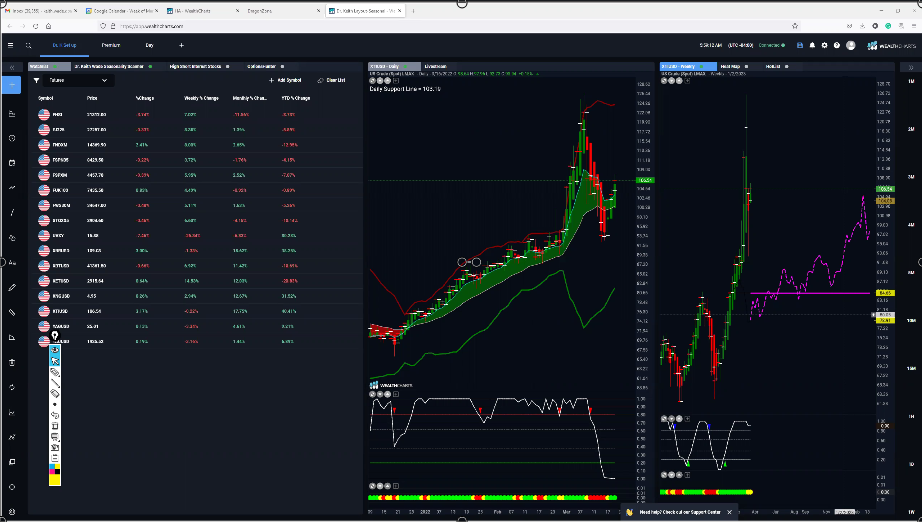Image resolution: width=922 pixels, height=522 pixels.
Task: Open the Futures watchlist dropdown
Action: click(78, 81)
